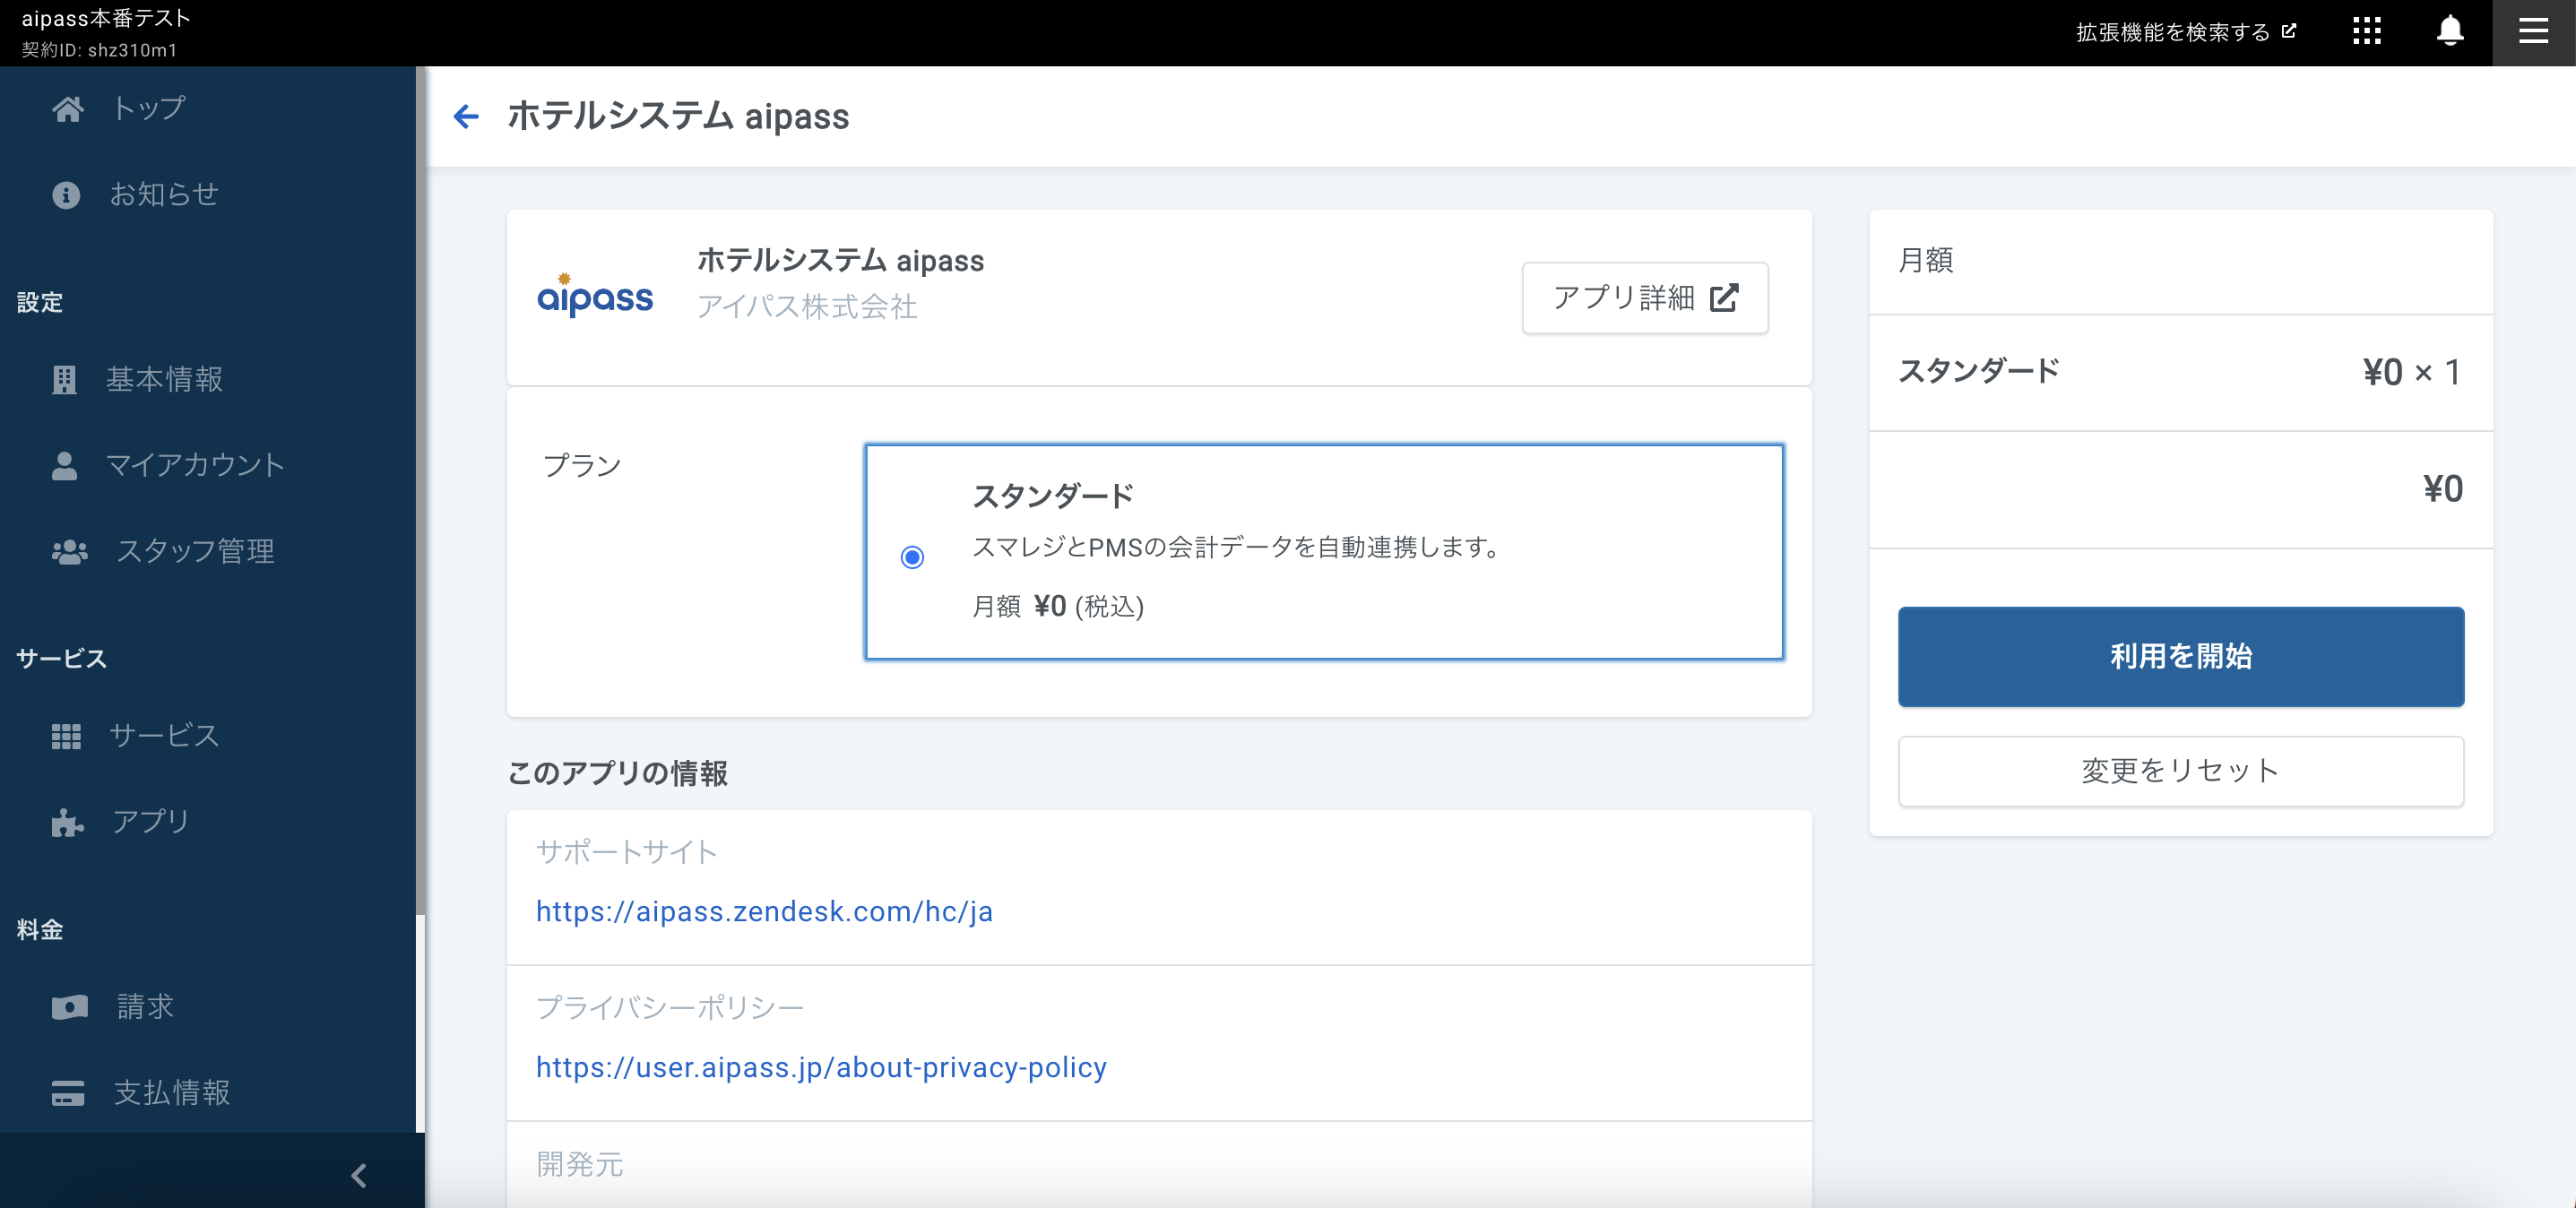
Task: Collapse the sidebar with the chevron
Action: click(x=359, y=1175)
